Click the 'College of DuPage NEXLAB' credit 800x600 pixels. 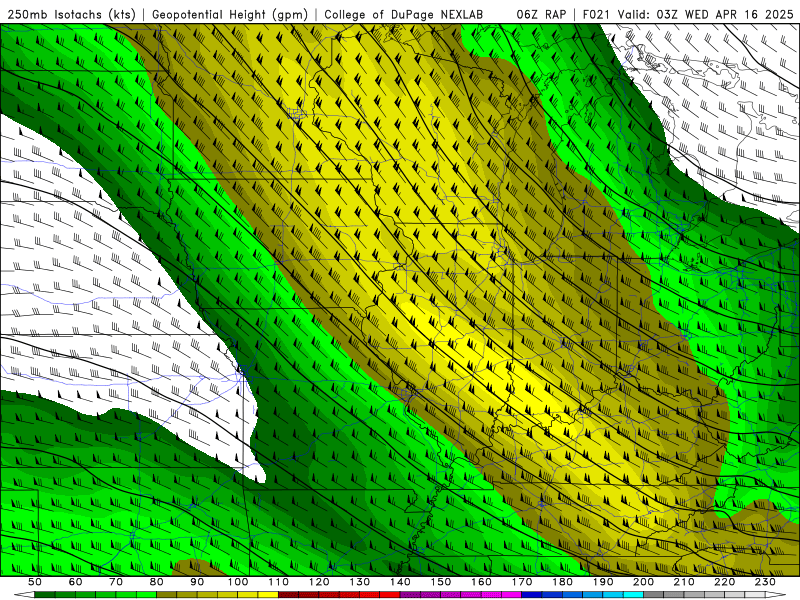tap(404, 14)
